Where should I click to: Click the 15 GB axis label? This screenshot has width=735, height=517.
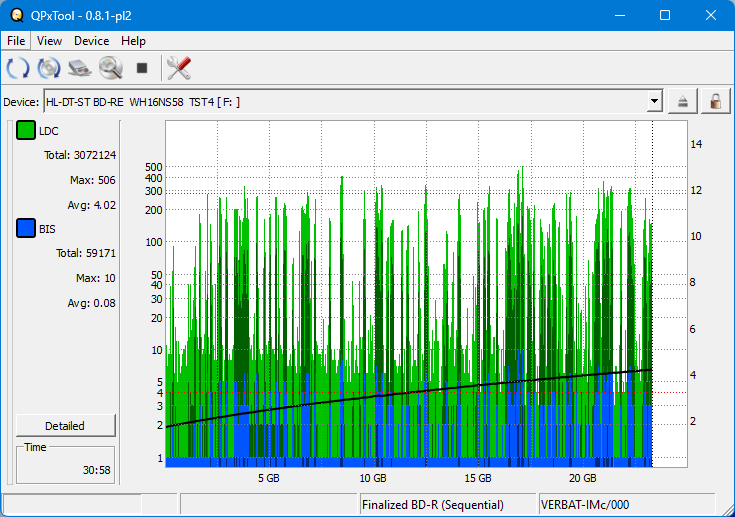coord(478,478)
